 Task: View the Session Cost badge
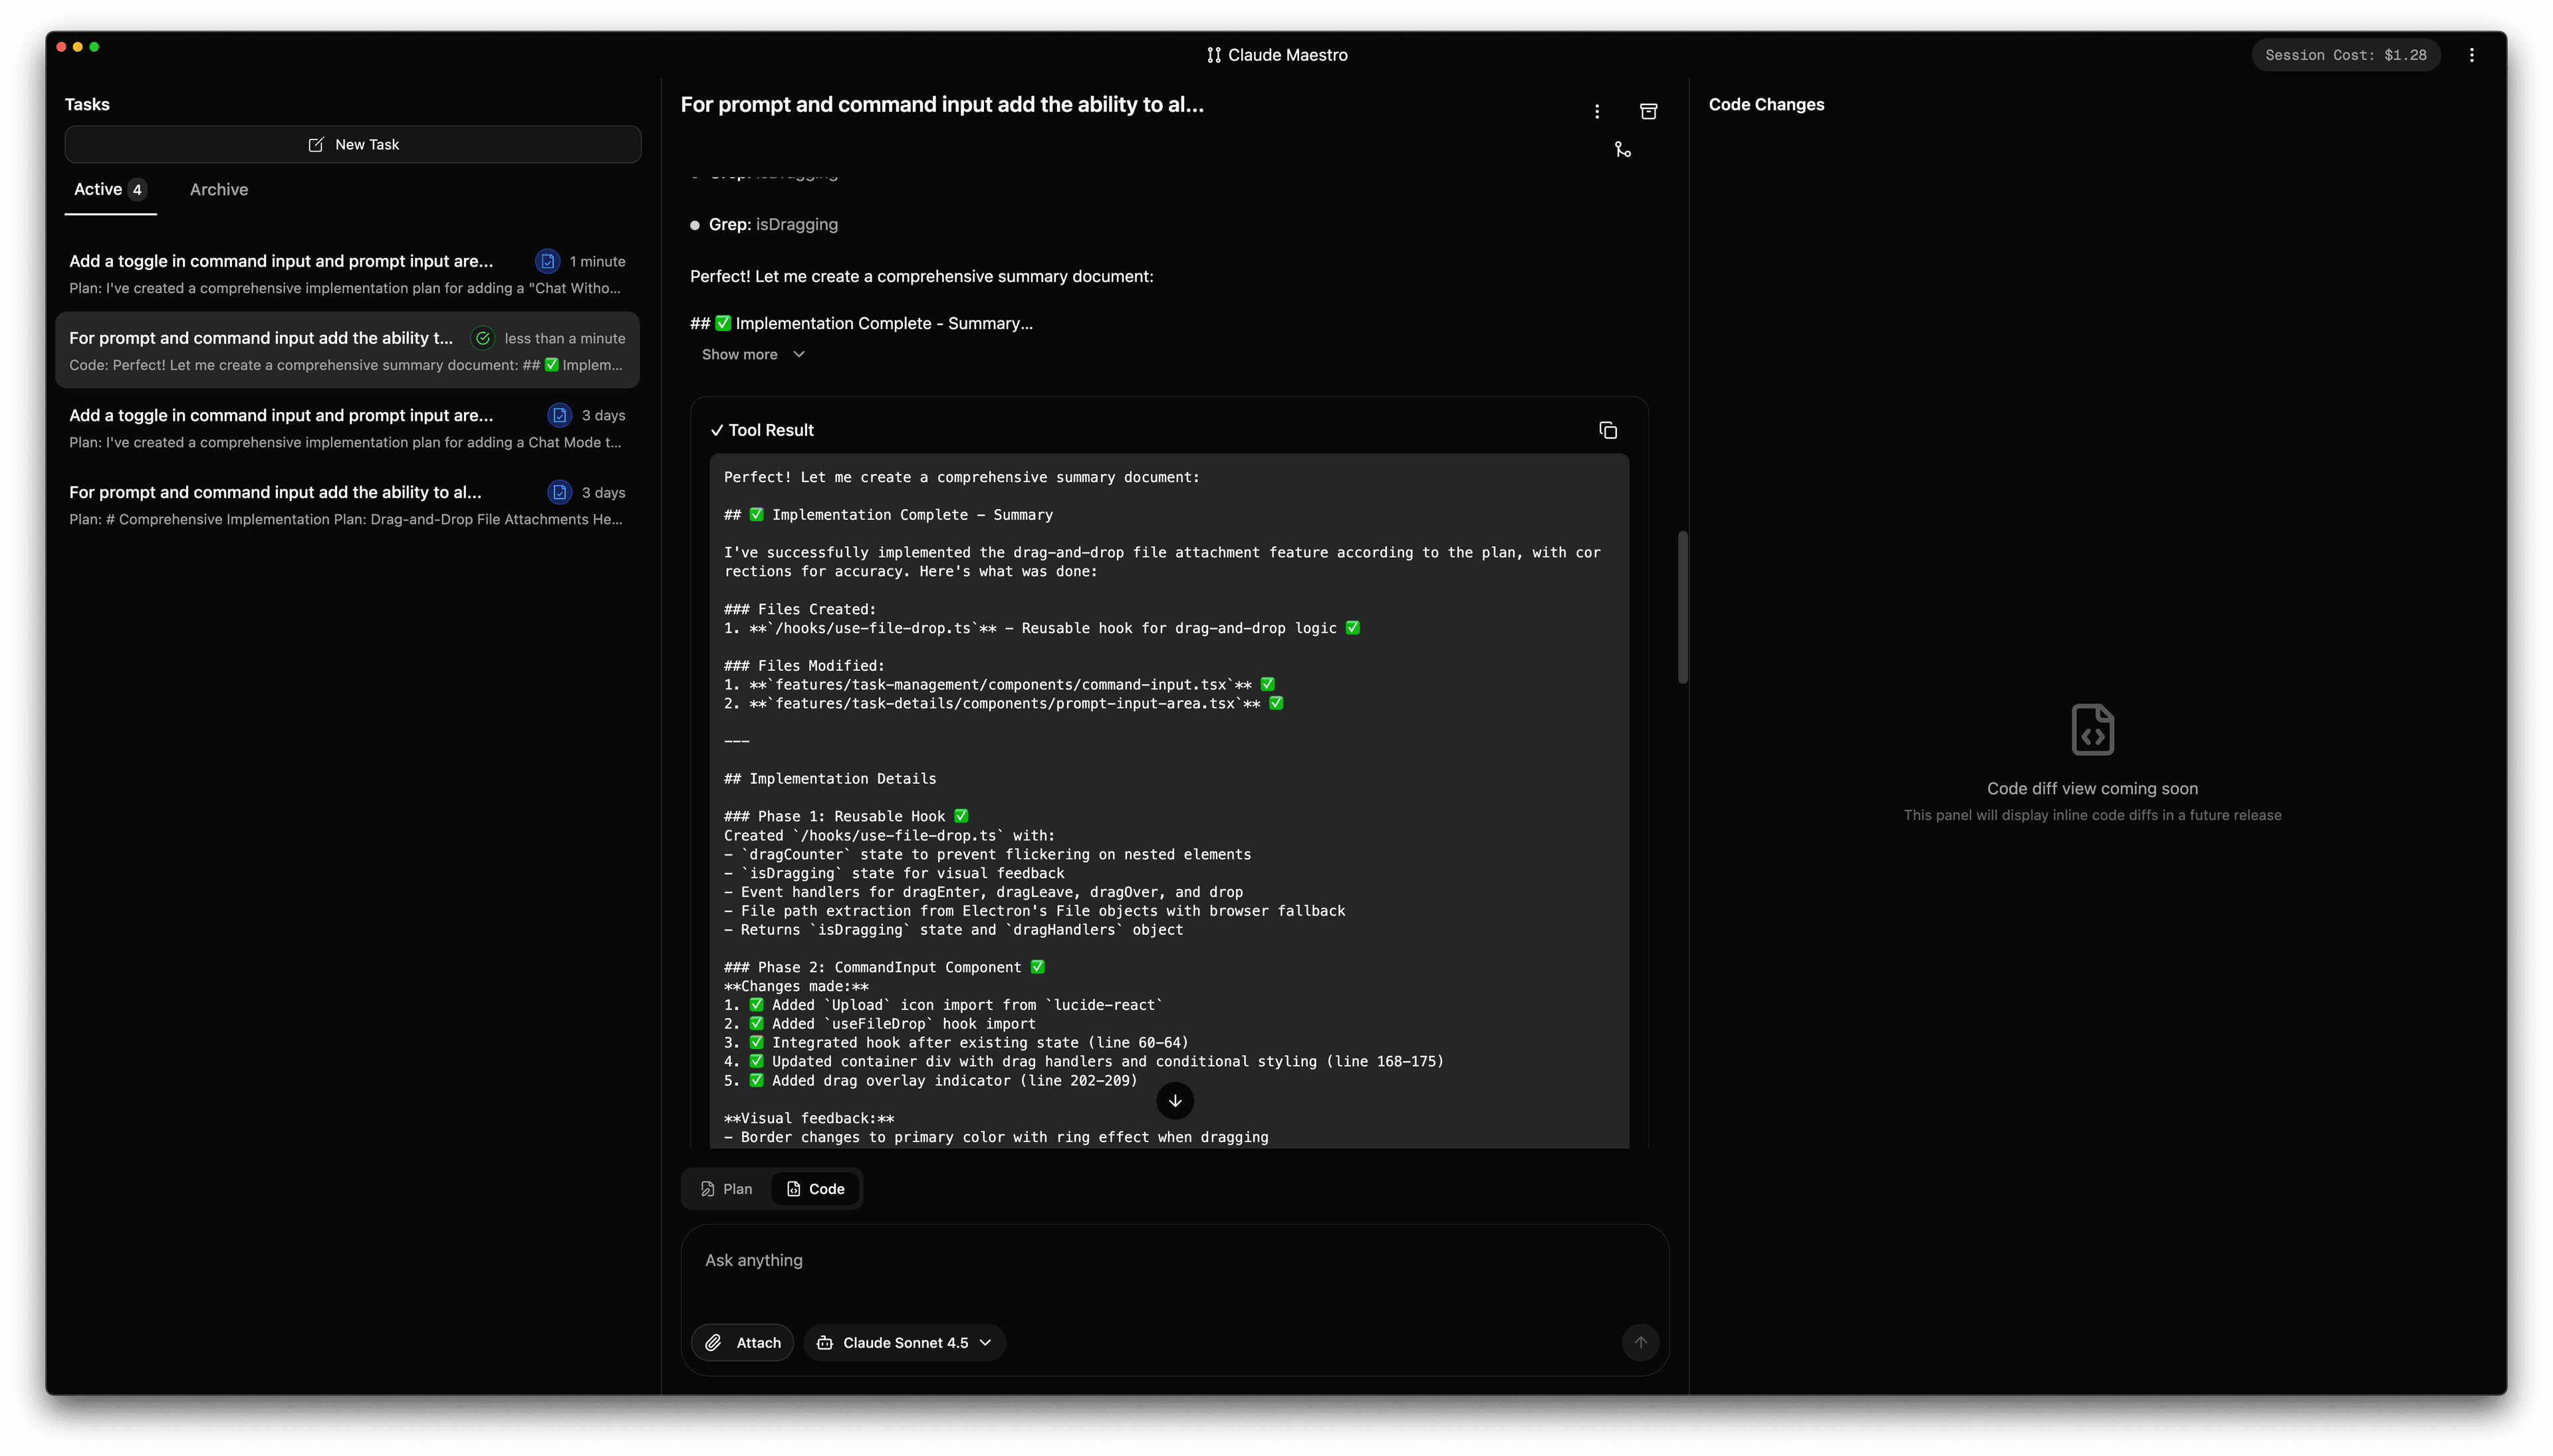pos(2345,55)
